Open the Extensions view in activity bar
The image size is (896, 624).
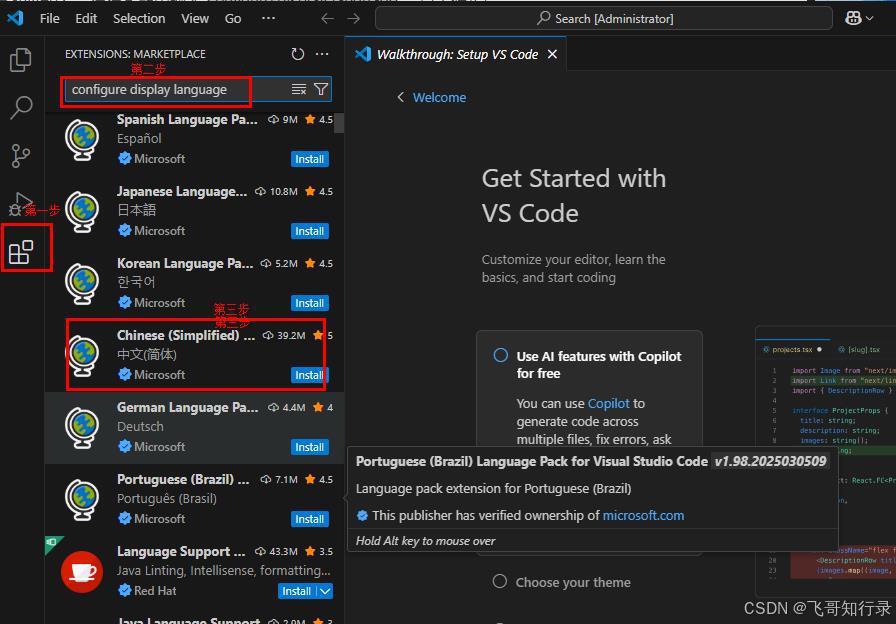pos(21,252)
